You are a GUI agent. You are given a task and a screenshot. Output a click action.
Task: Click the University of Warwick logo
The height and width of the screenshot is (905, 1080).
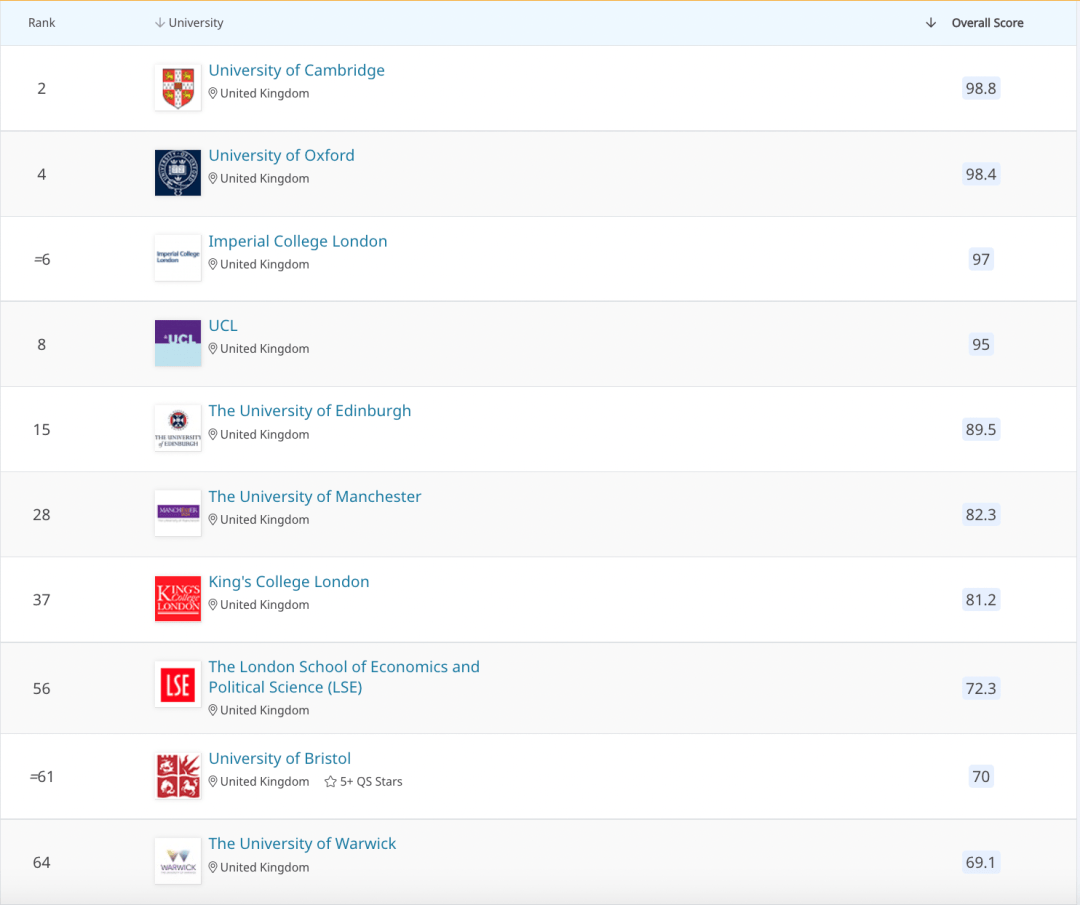tap(177, 861)
